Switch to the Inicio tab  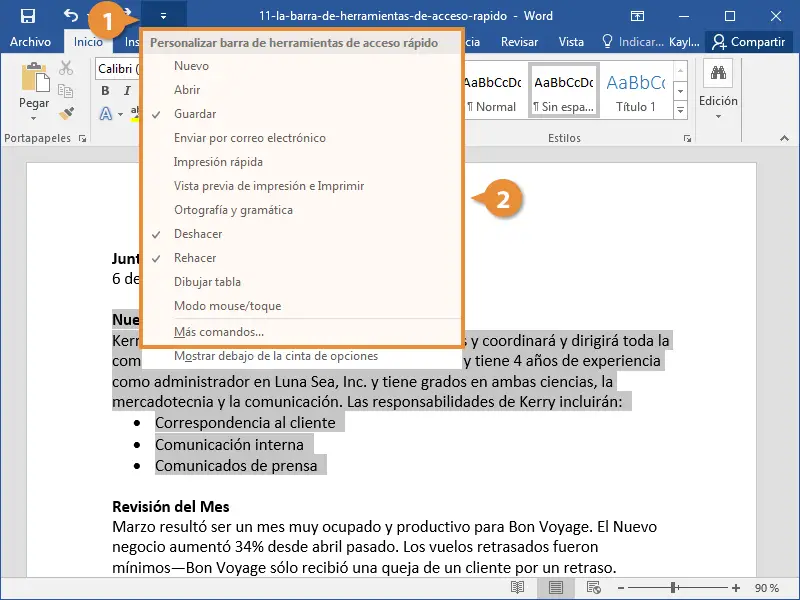point(88,42)
